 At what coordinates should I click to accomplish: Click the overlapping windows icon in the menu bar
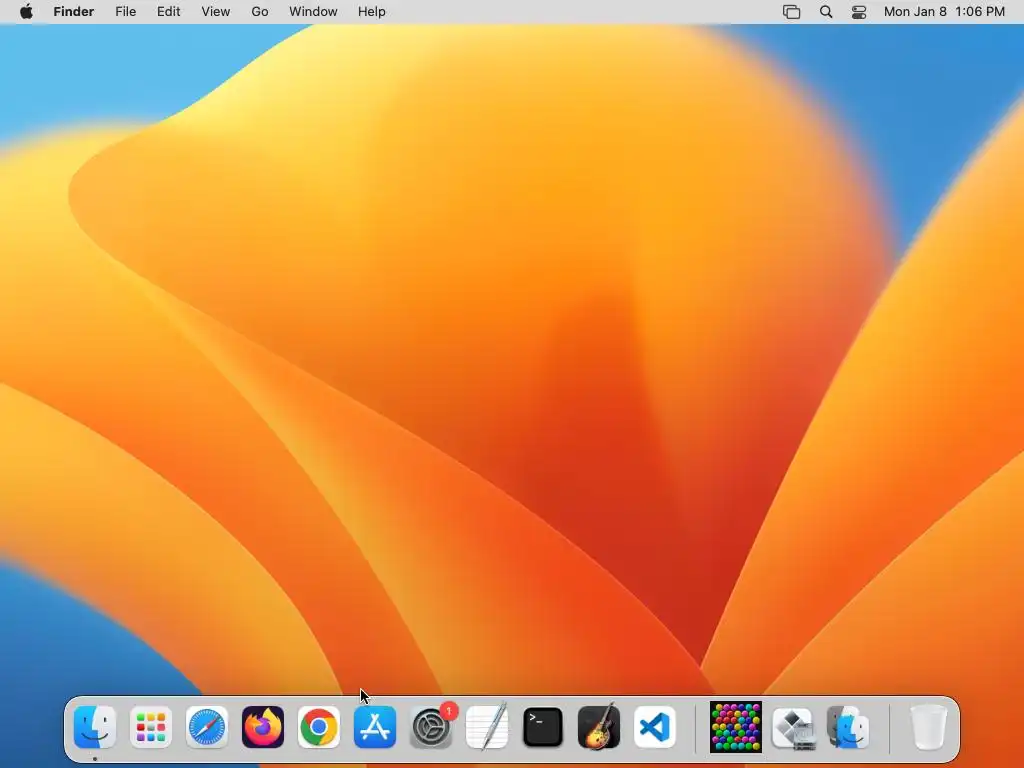click(791, 12)
